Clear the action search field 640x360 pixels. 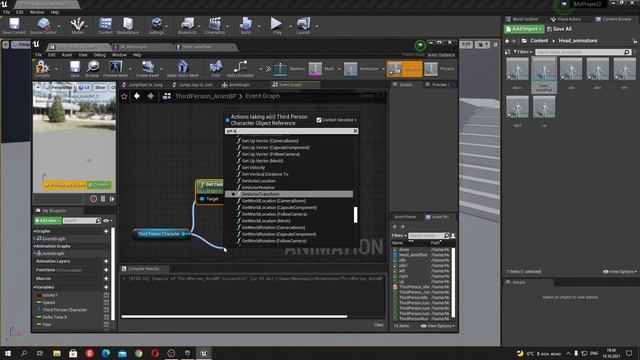[x=355, y=131]
